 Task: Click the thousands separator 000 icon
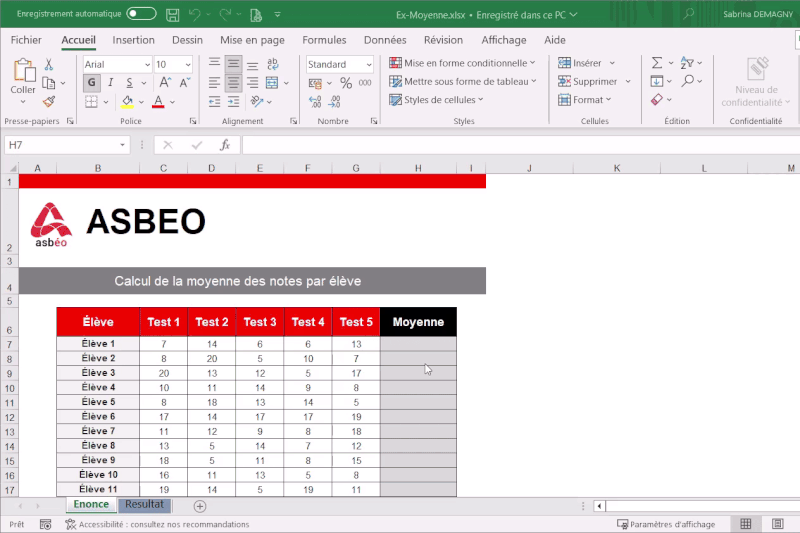pos(365,83)
